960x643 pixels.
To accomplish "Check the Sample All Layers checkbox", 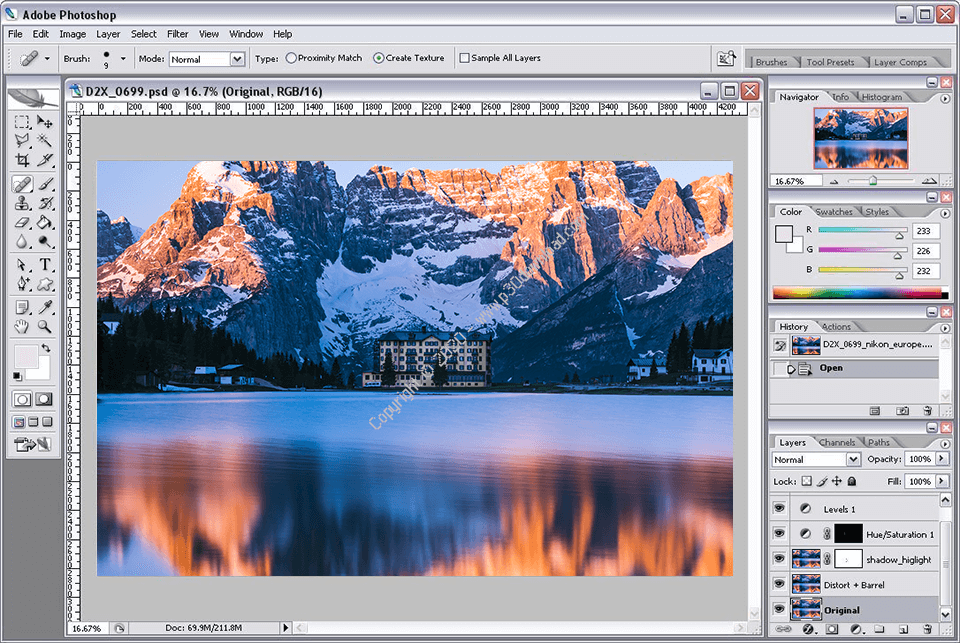I will (466, 57).
